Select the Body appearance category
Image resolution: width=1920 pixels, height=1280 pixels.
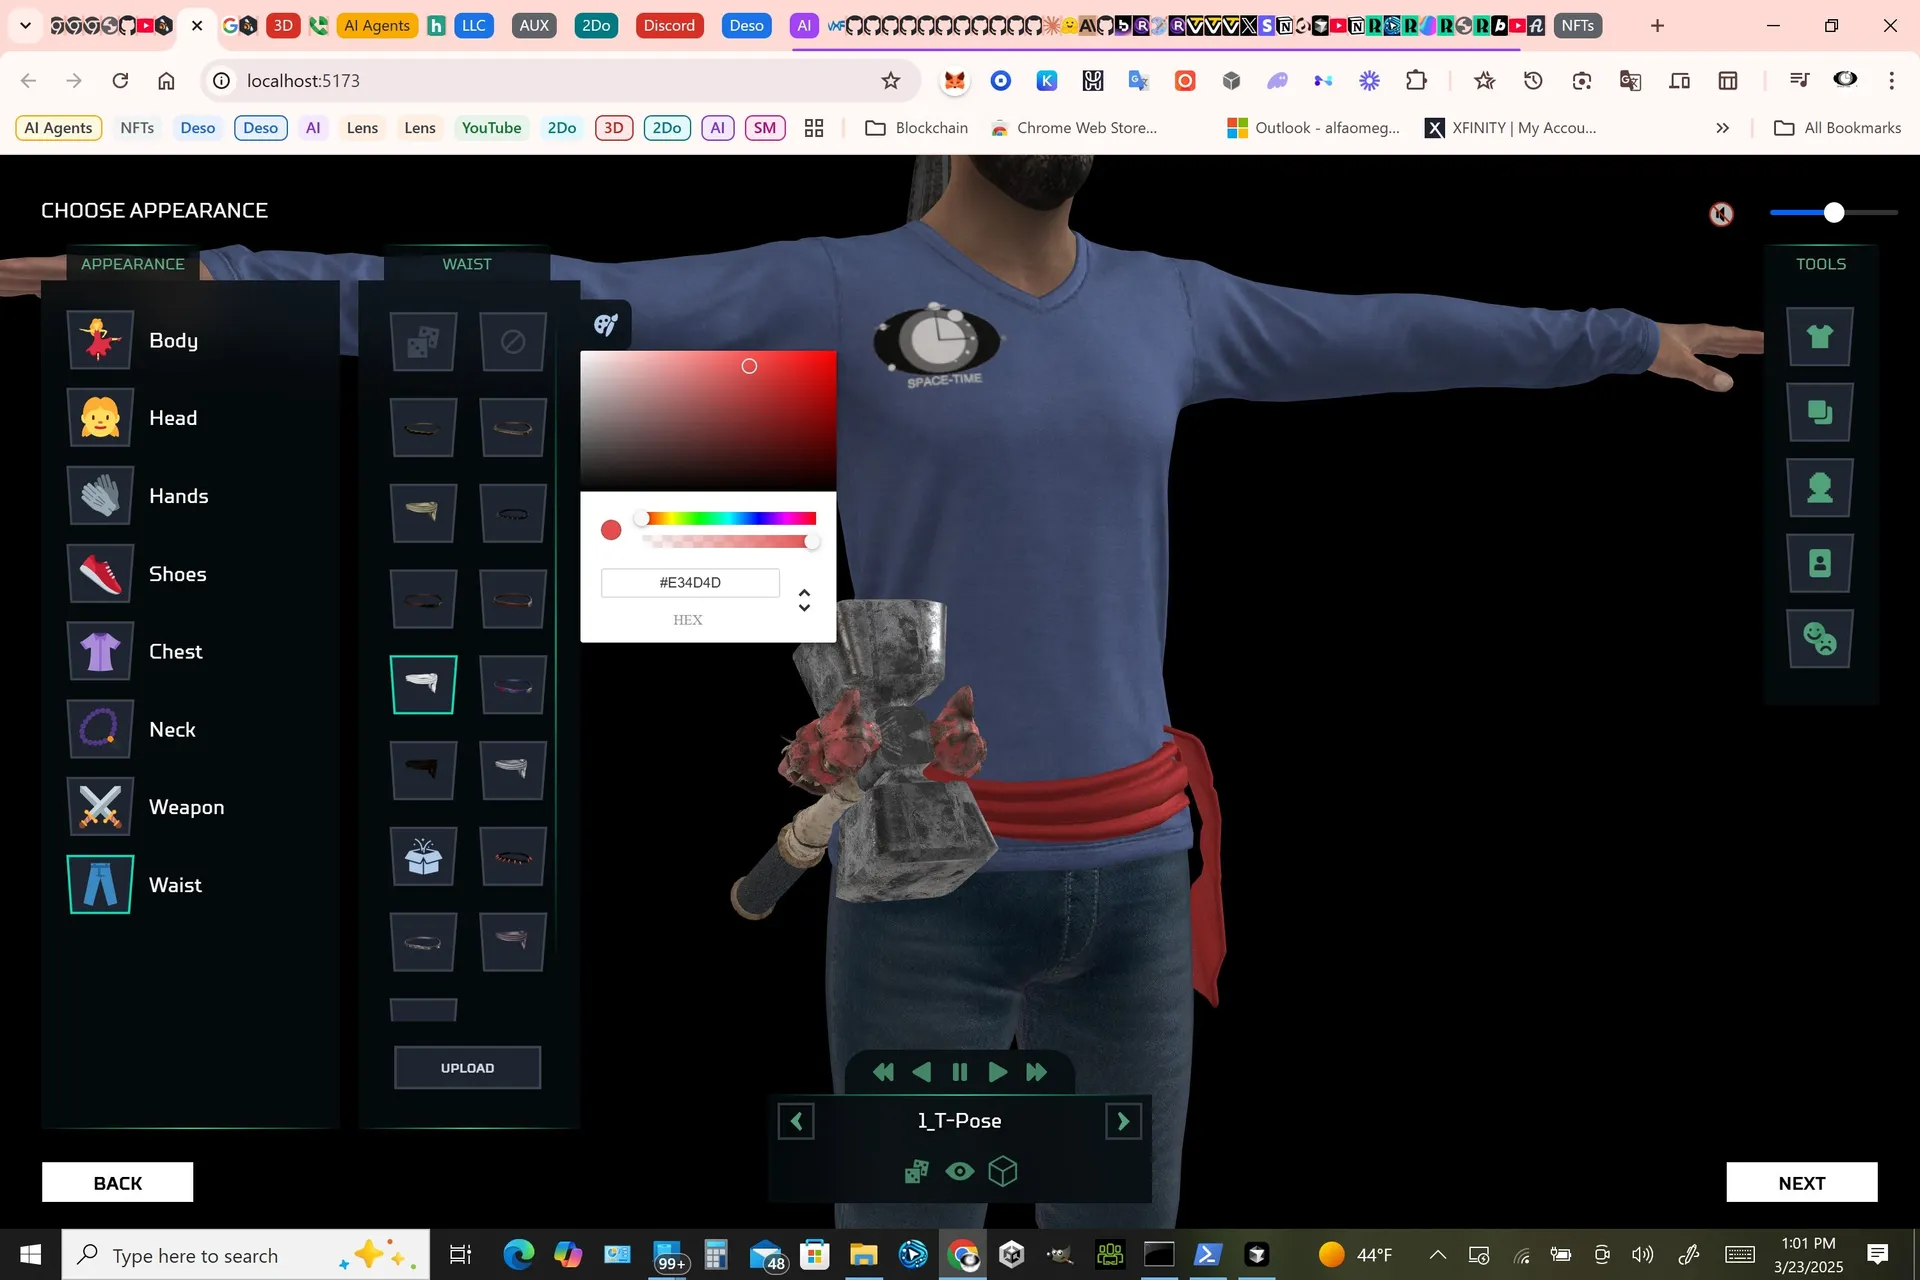[100, 340]
